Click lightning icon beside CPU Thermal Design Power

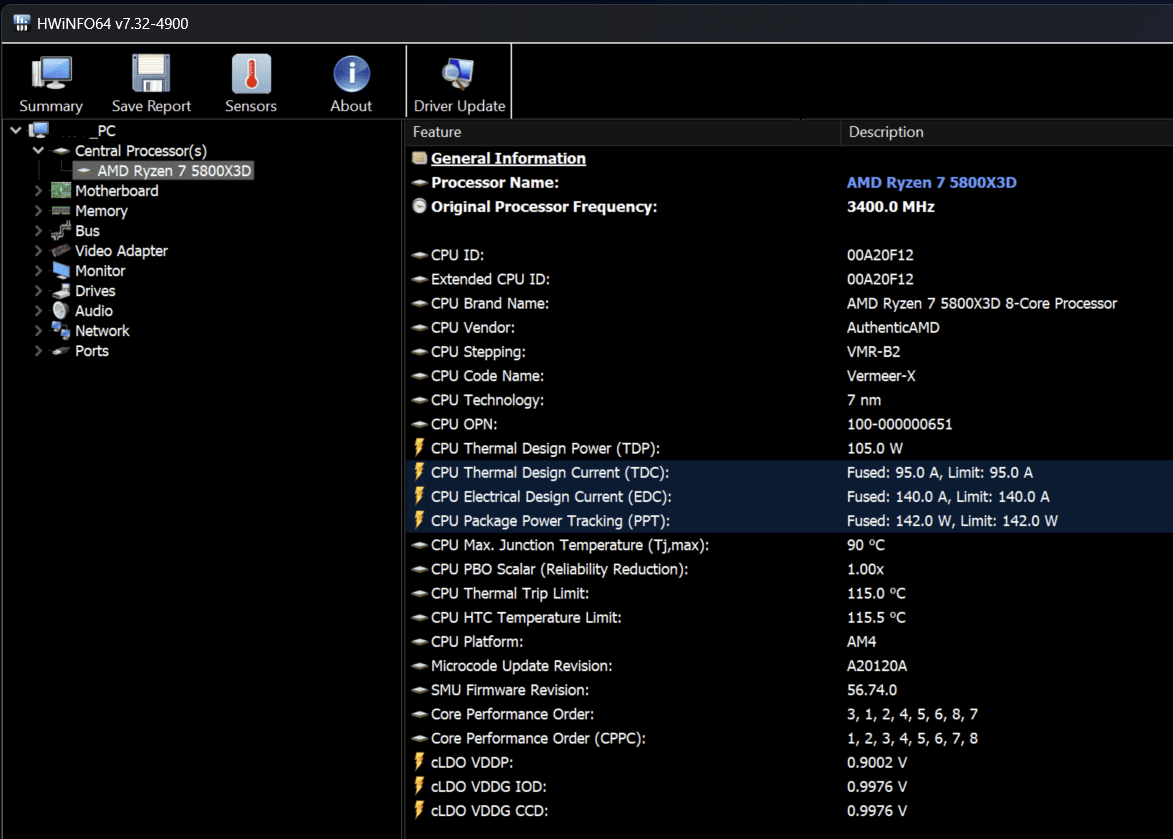tap(419, 447)
